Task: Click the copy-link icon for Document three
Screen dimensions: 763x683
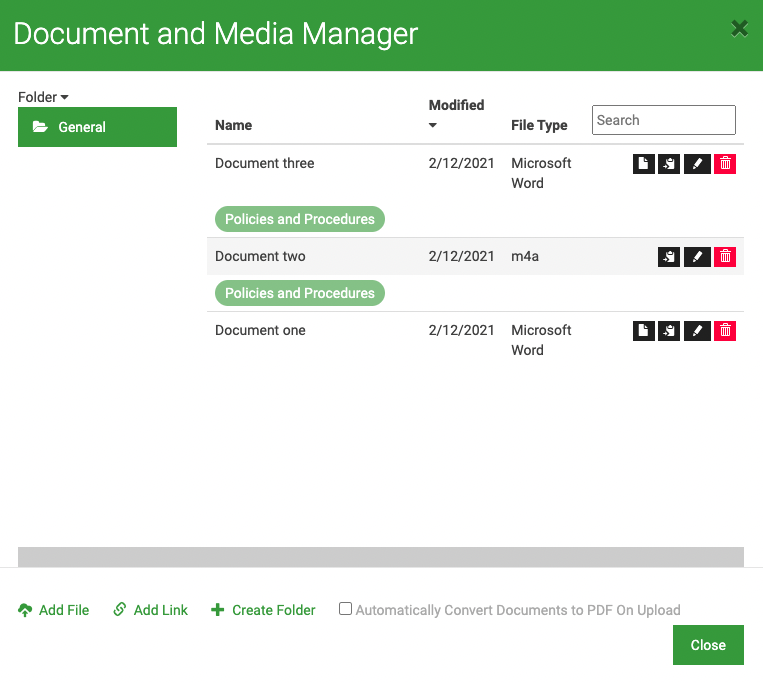Action: pyautogui.click(x=669, y=163)
